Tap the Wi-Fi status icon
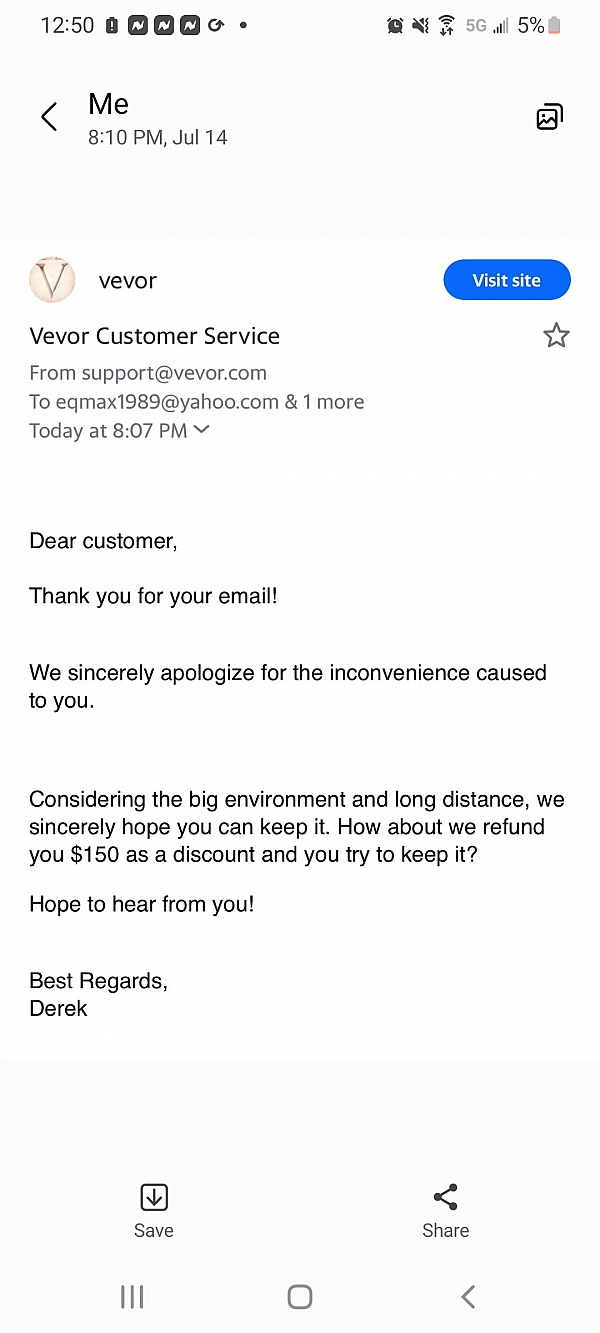The height and width of the screenshot is (1333, 600). pyautogui.click(x=447, y=26)
